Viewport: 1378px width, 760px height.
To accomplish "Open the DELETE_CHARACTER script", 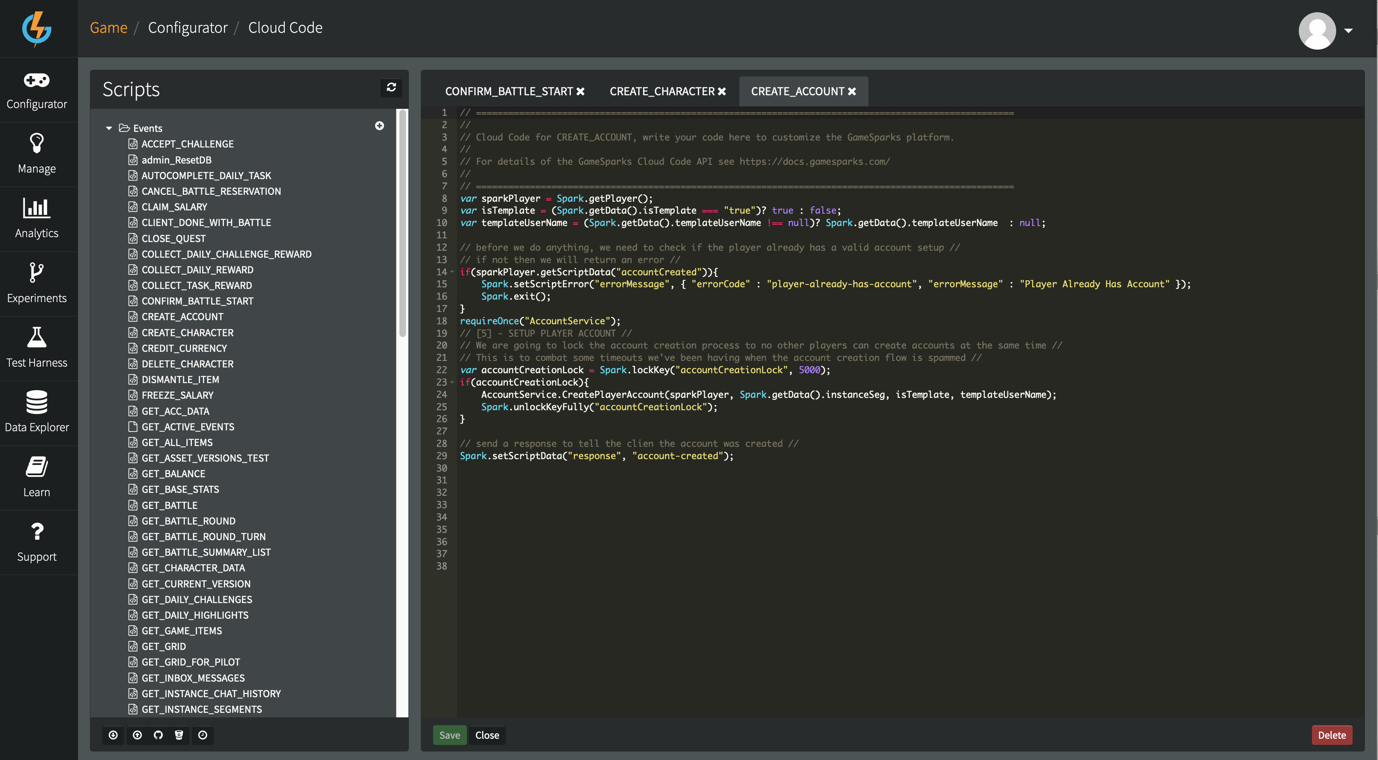I will click(x=187, y=364).
